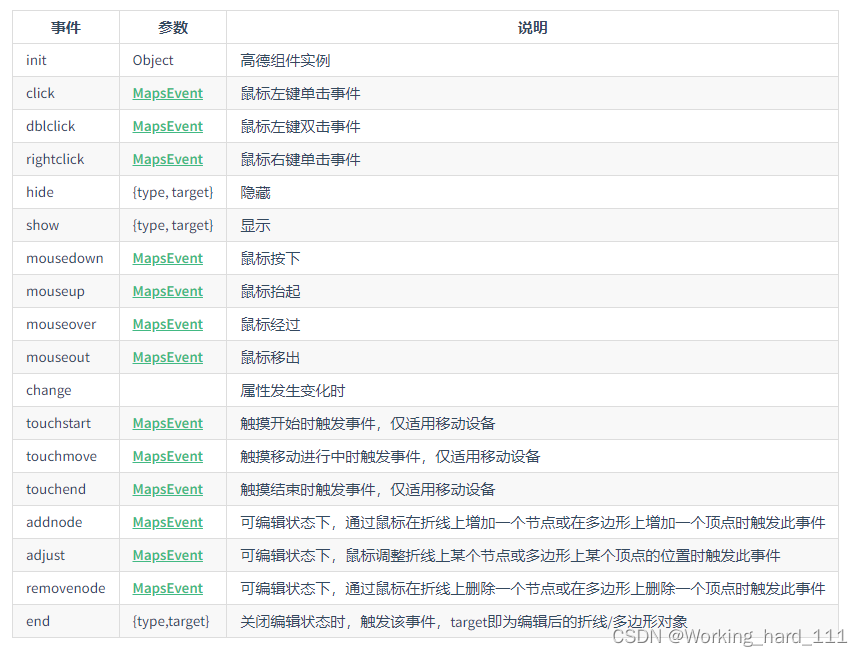Select the click event cell
Viewport: 863px width, 656px height.
tap(66, 94)
